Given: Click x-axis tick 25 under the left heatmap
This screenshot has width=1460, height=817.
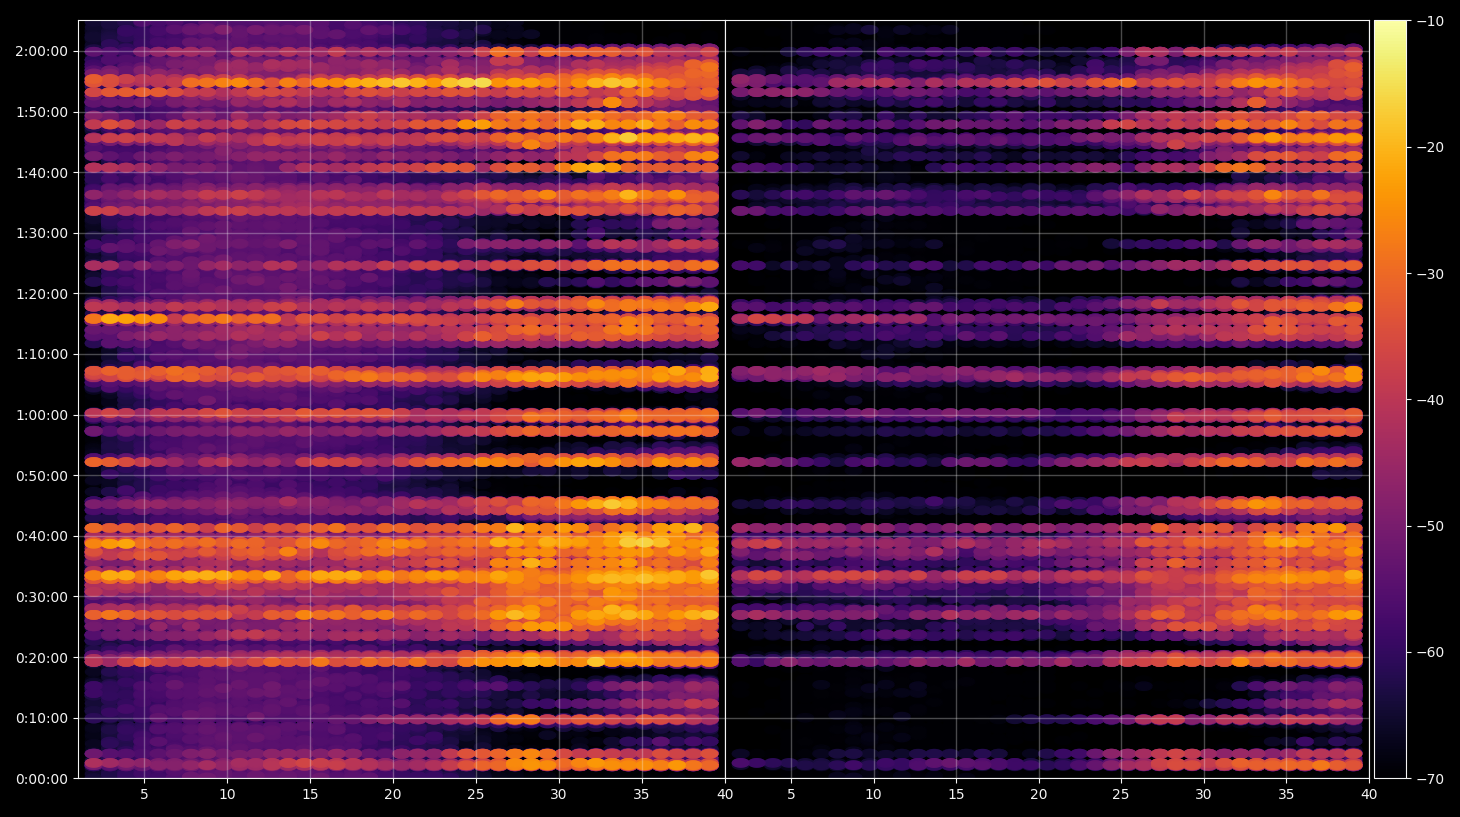Looking at the screenshot, I should point(475,795).
